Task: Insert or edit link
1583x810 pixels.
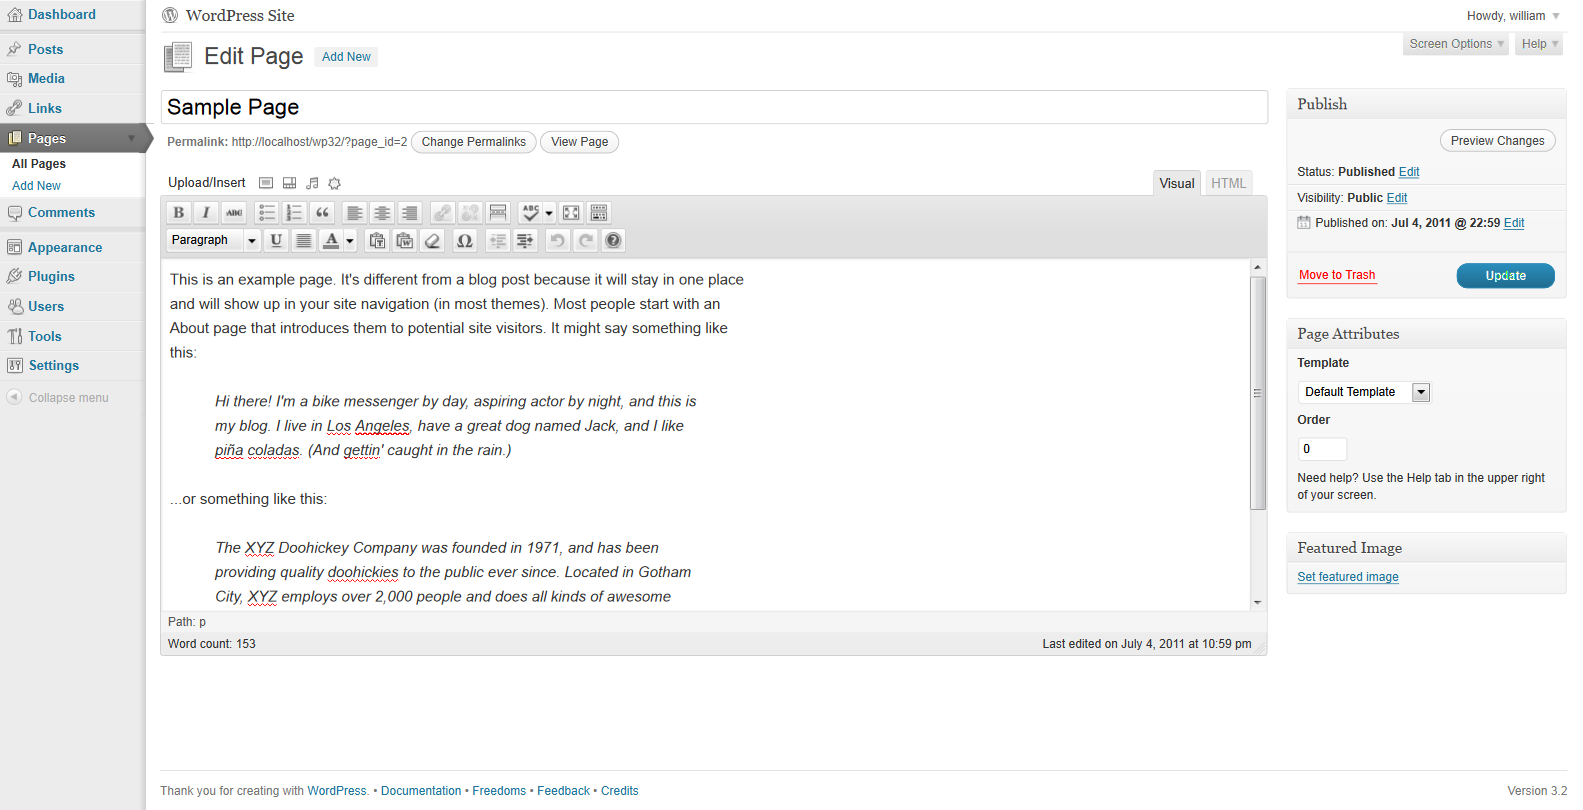Action: [x=442, y=212]
